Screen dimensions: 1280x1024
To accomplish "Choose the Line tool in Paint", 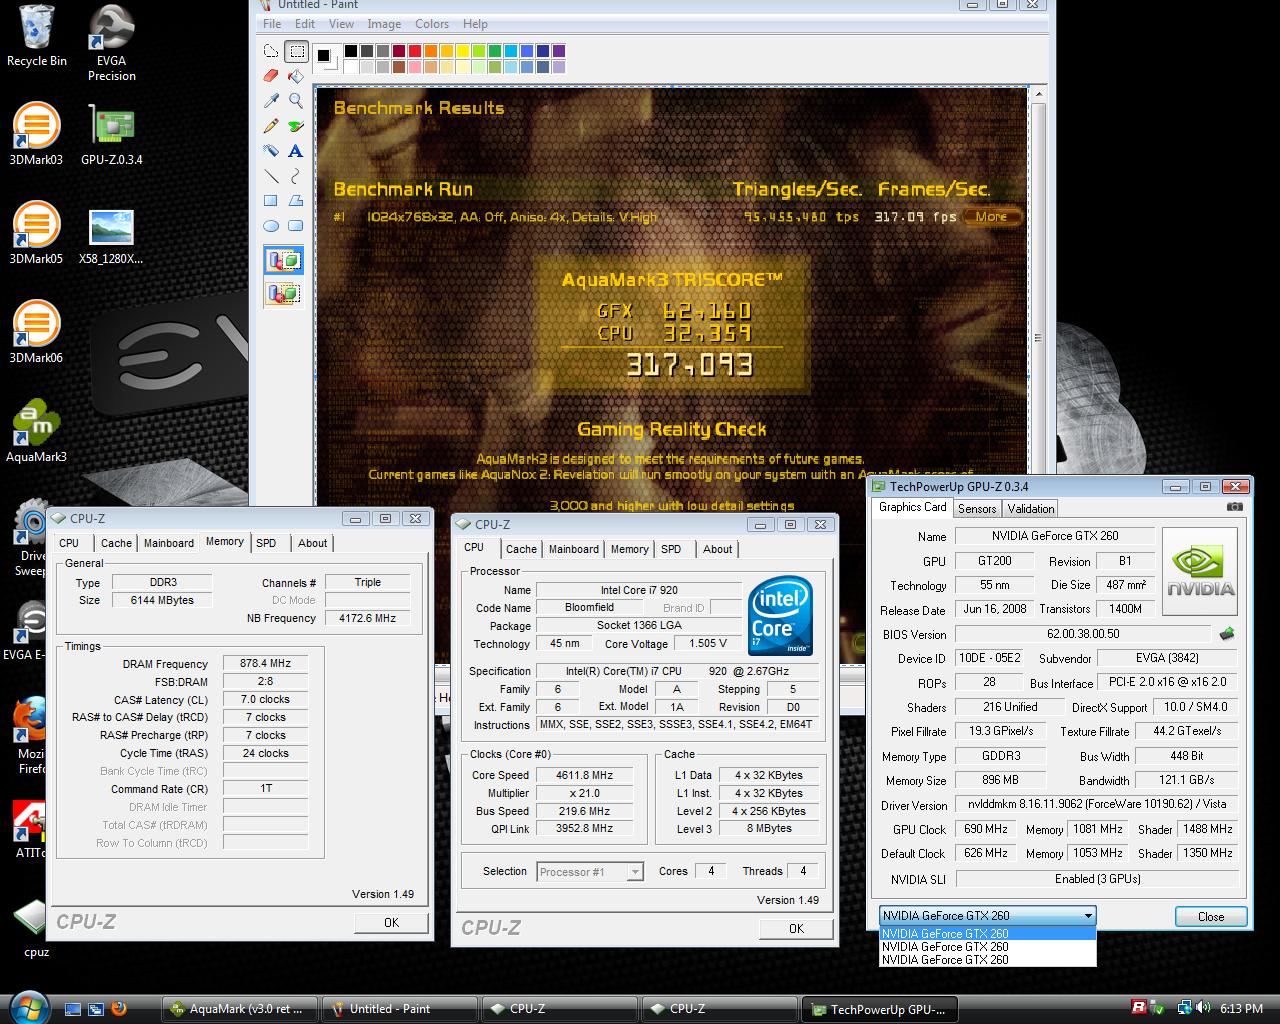I will 271,176.
